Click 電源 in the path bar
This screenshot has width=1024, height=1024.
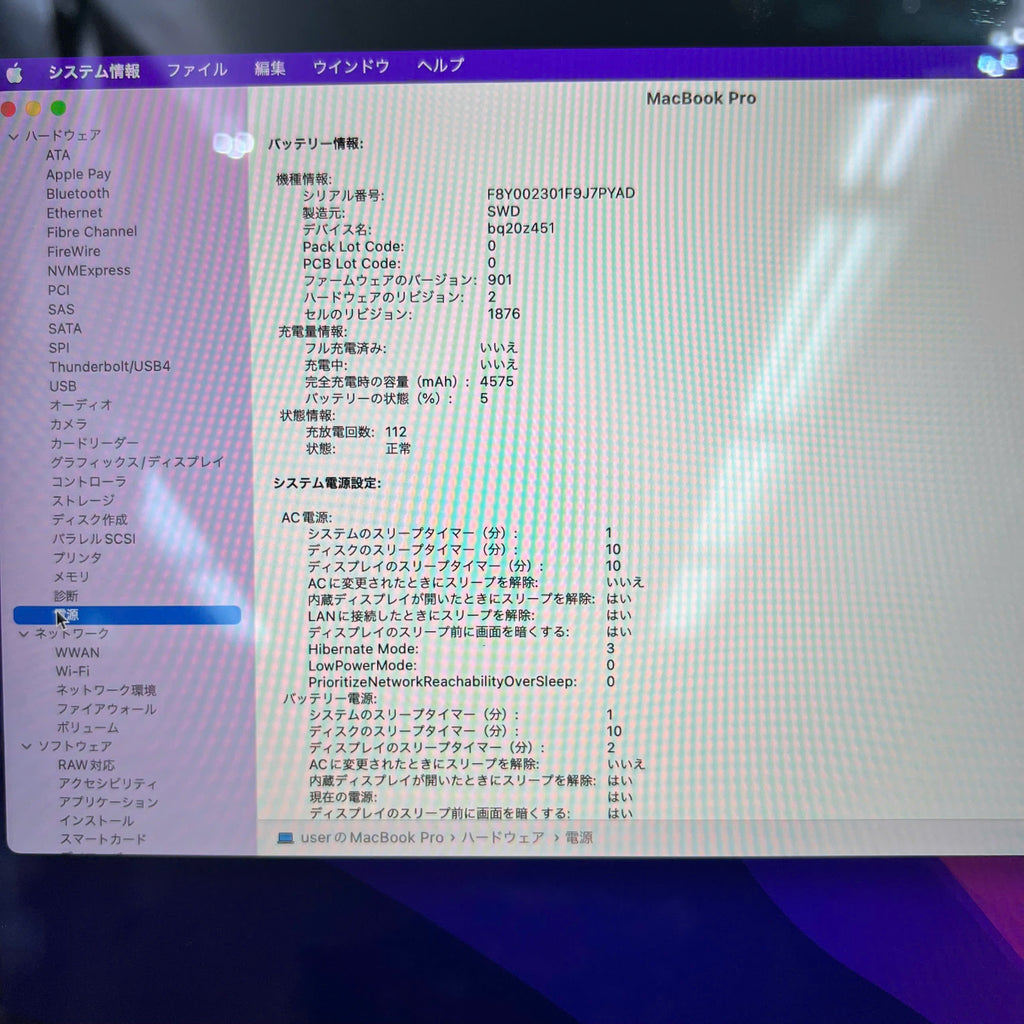tap(579, 838)
